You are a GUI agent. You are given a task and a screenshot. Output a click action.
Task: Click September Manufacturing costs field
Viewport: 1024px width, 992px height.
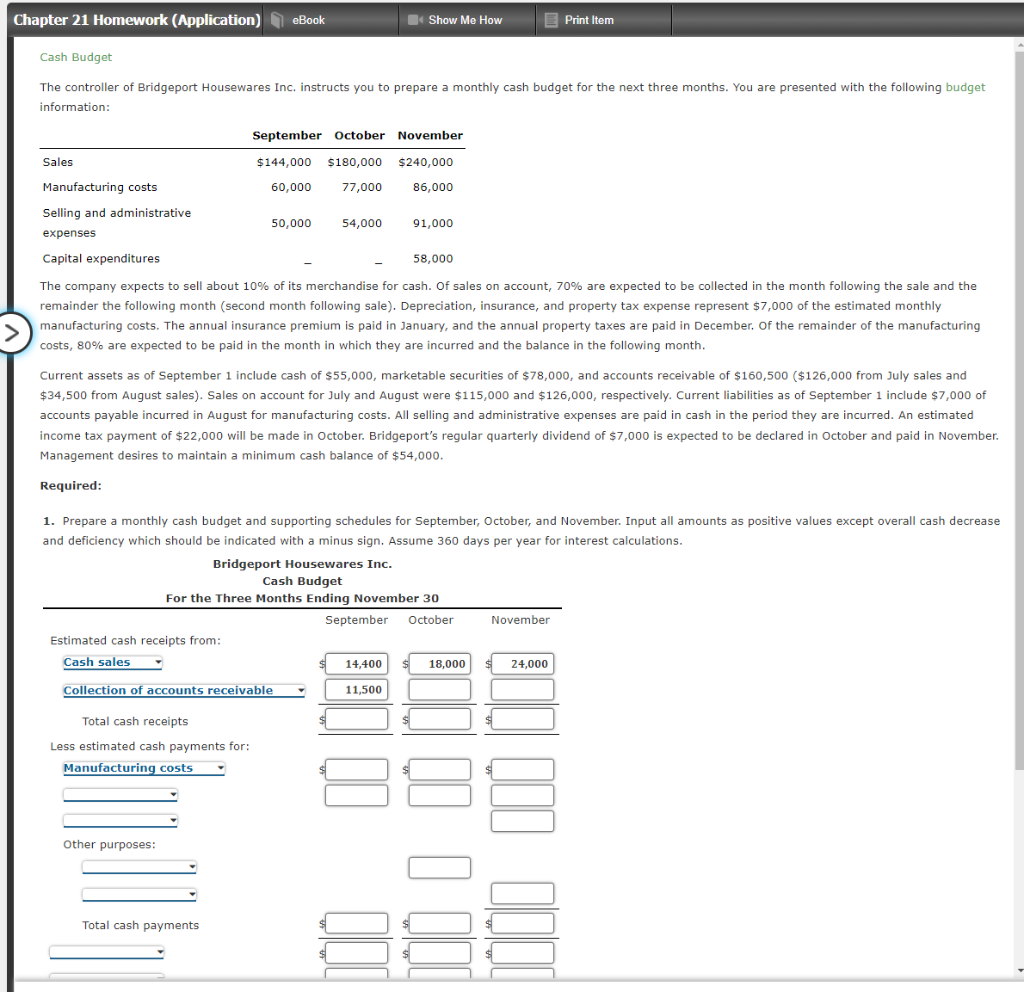[x=357, y=769]
